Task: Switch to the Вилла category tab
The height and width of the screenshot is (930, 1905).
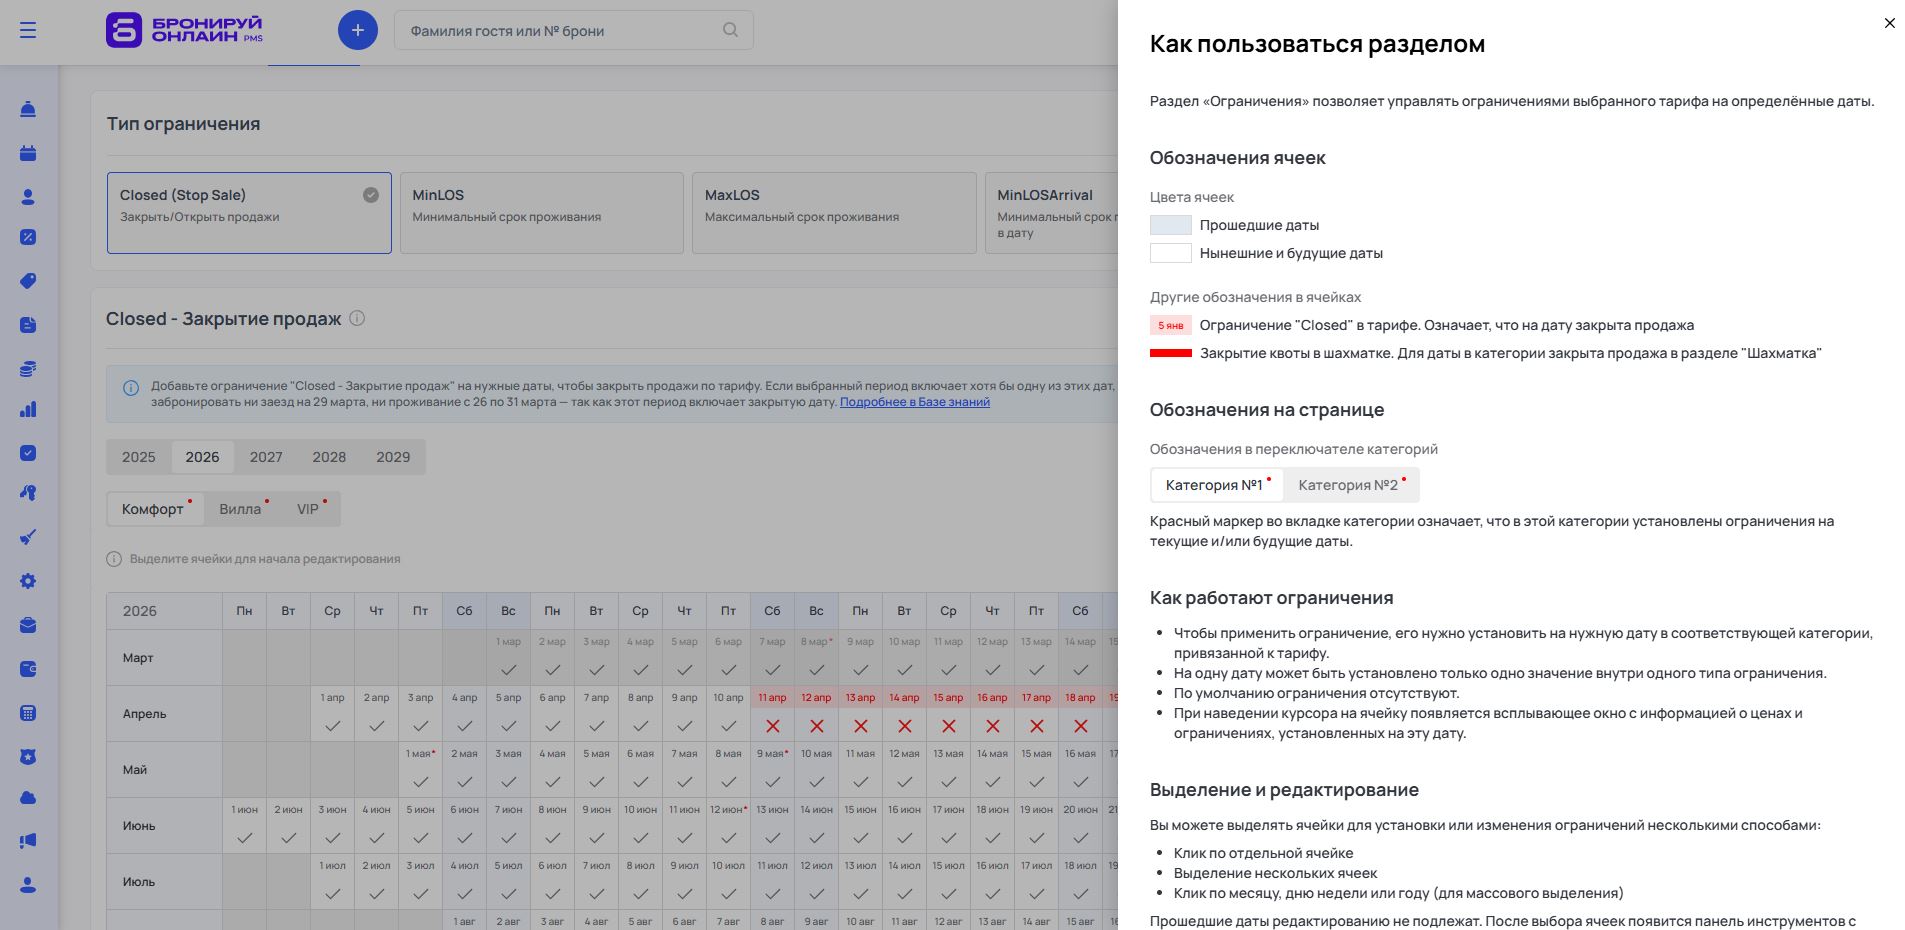Action: coord(240,509)
